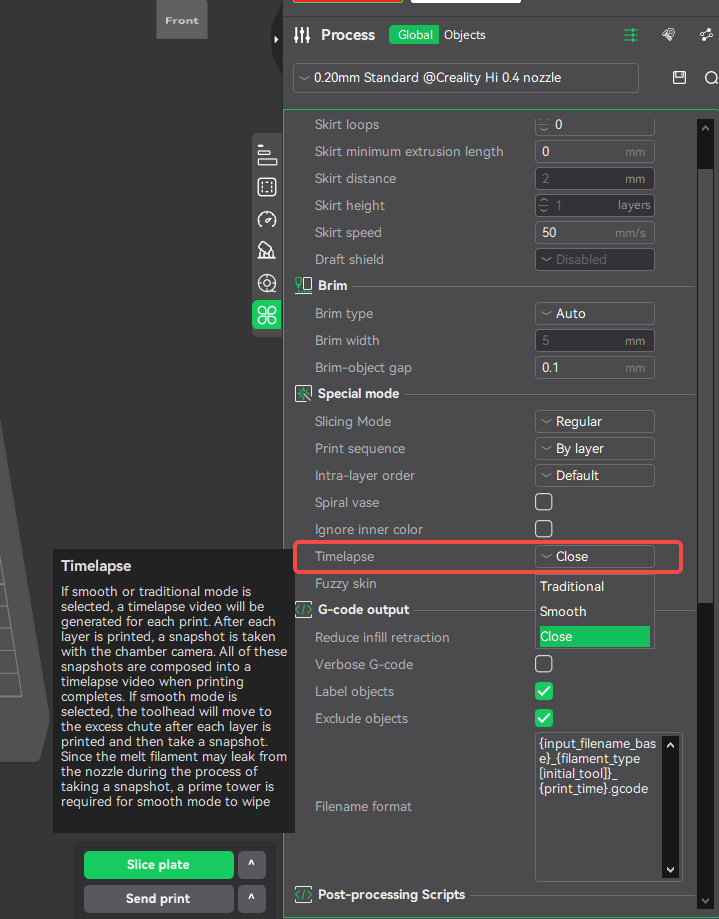
Task: Click the Front face of view cube
Action: 182,20
